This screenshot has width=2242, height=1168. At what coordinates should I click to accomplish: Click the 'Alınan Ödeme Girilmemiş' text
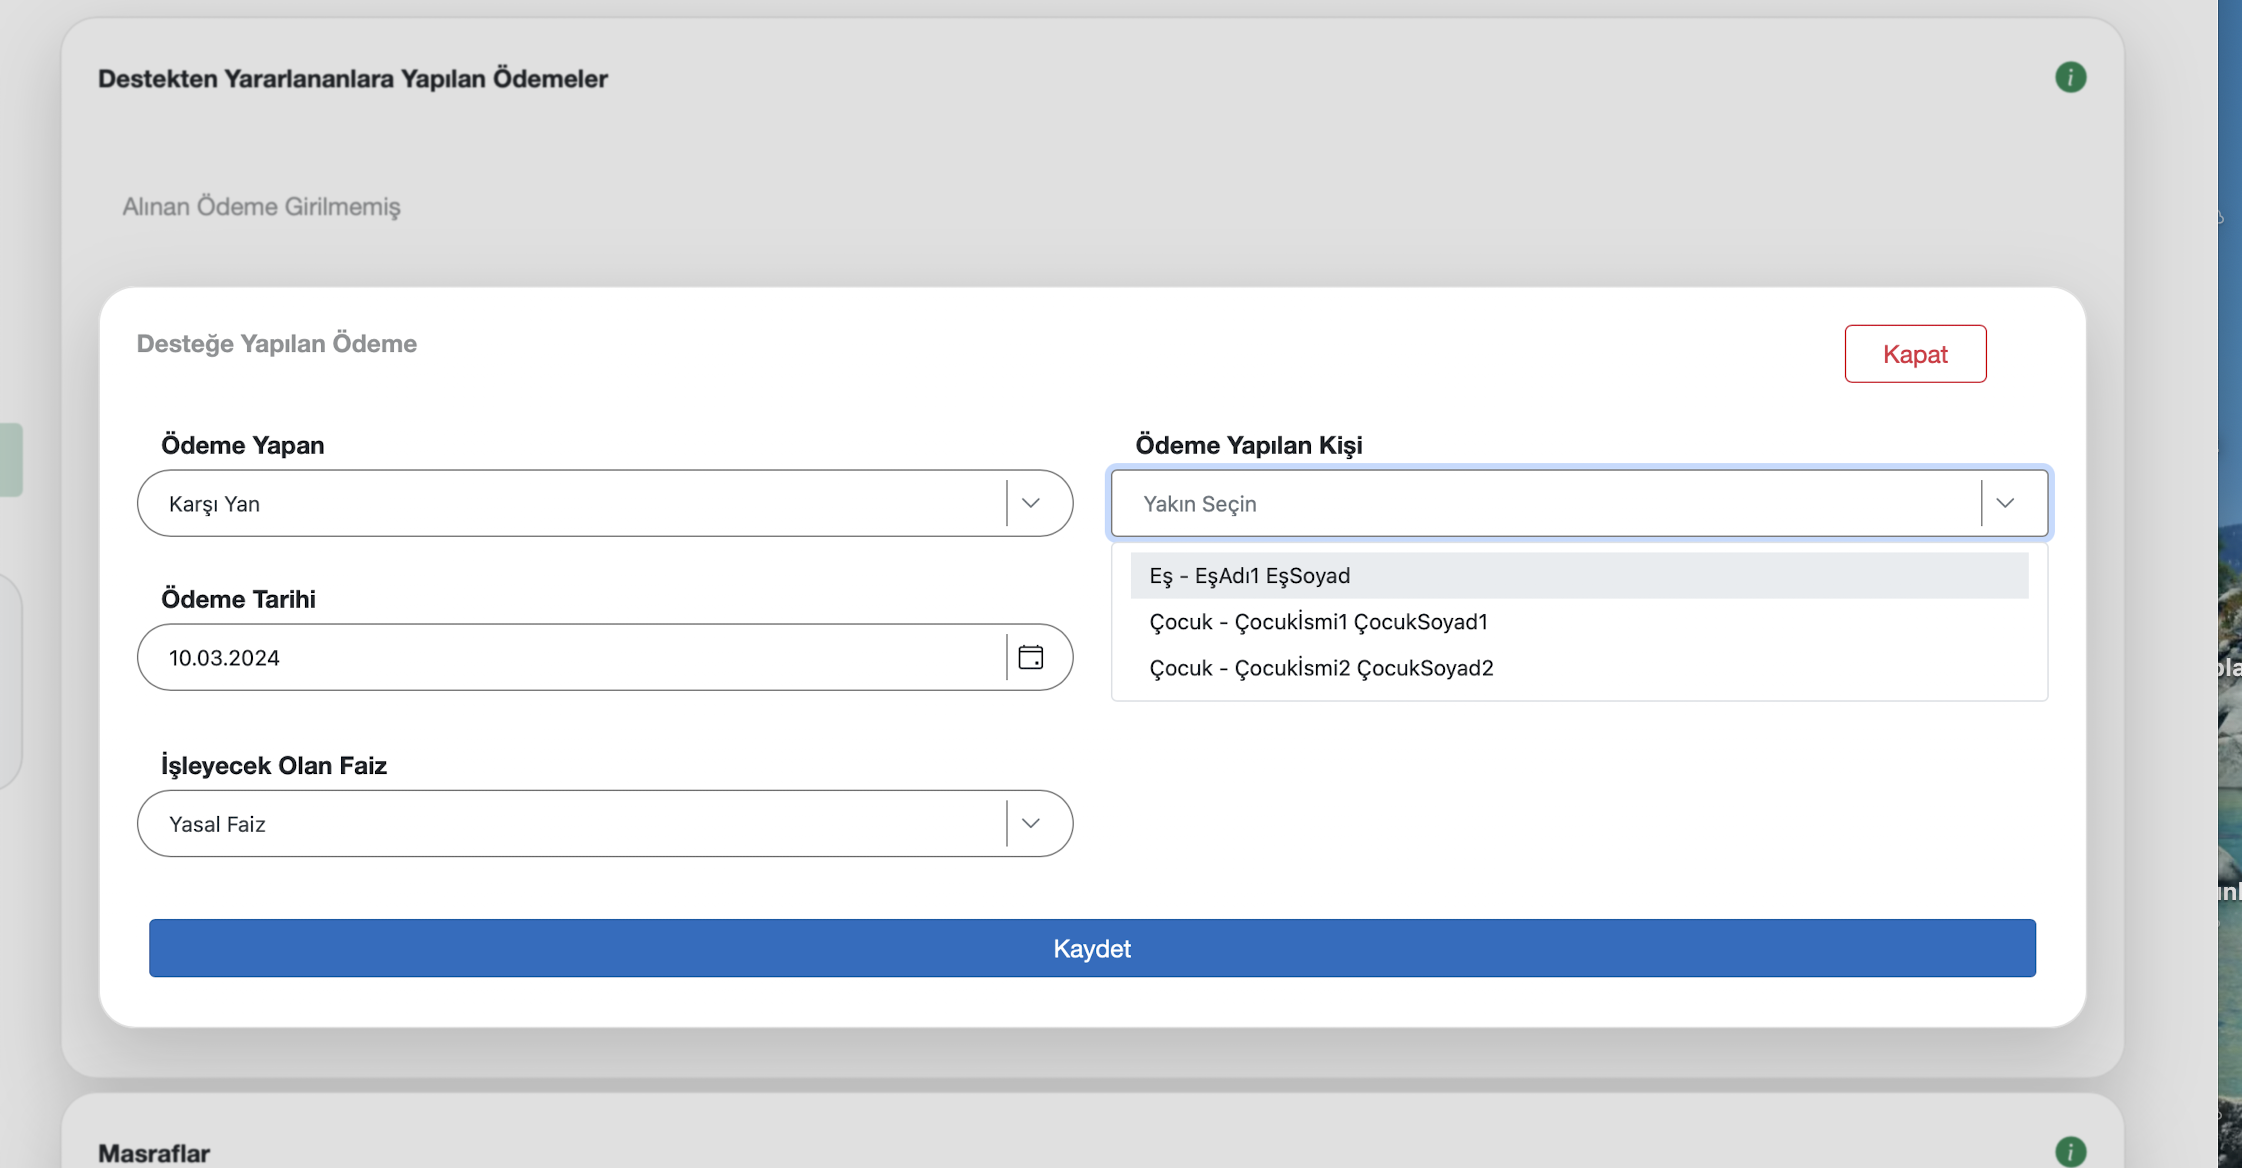[261, 207]
